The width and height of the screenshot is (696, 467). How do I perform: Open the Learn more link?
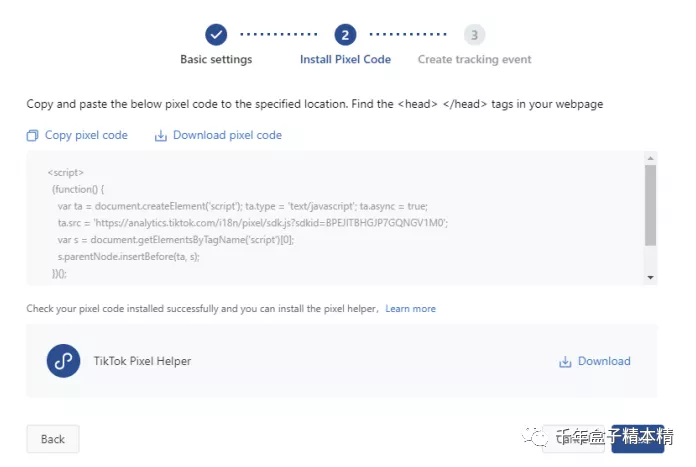point(411,309)
